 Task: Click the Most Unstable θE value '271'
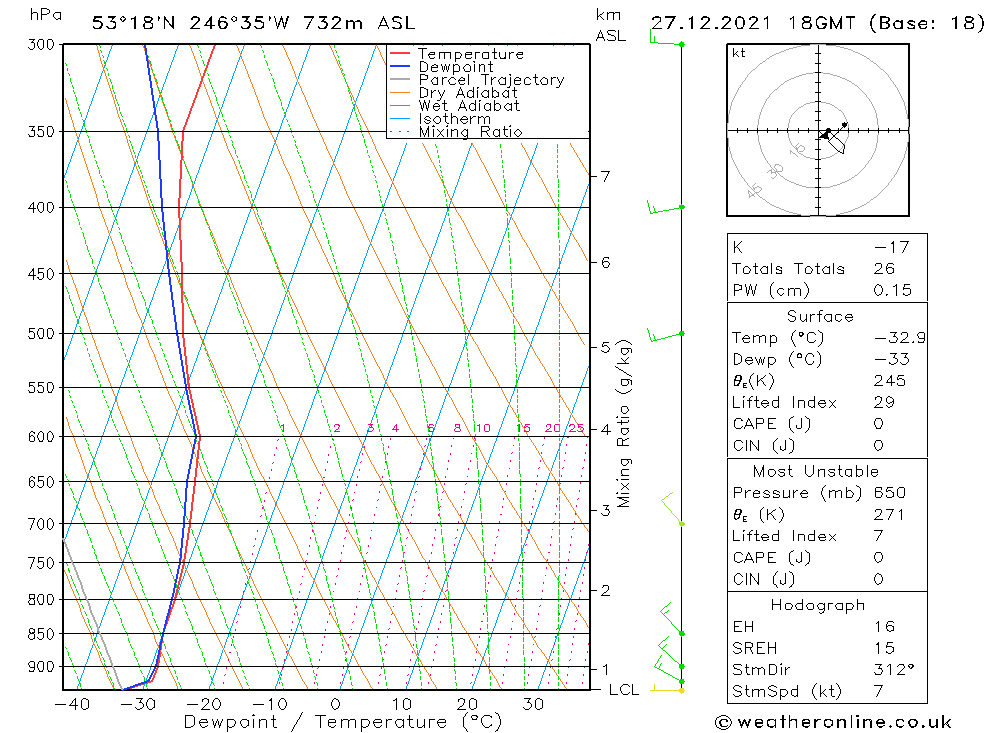point(889,515)
